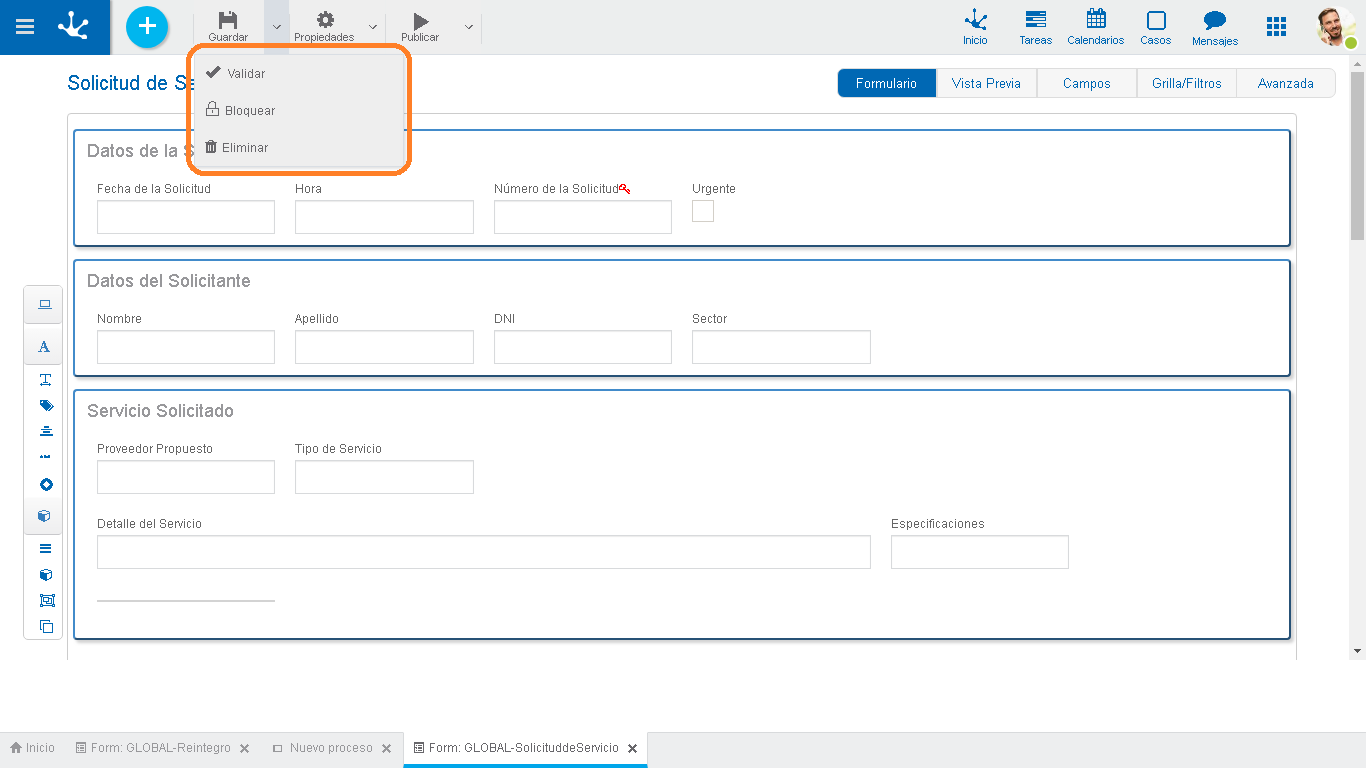
Task: Open Casos from top bar
Action: point(1155,27)
